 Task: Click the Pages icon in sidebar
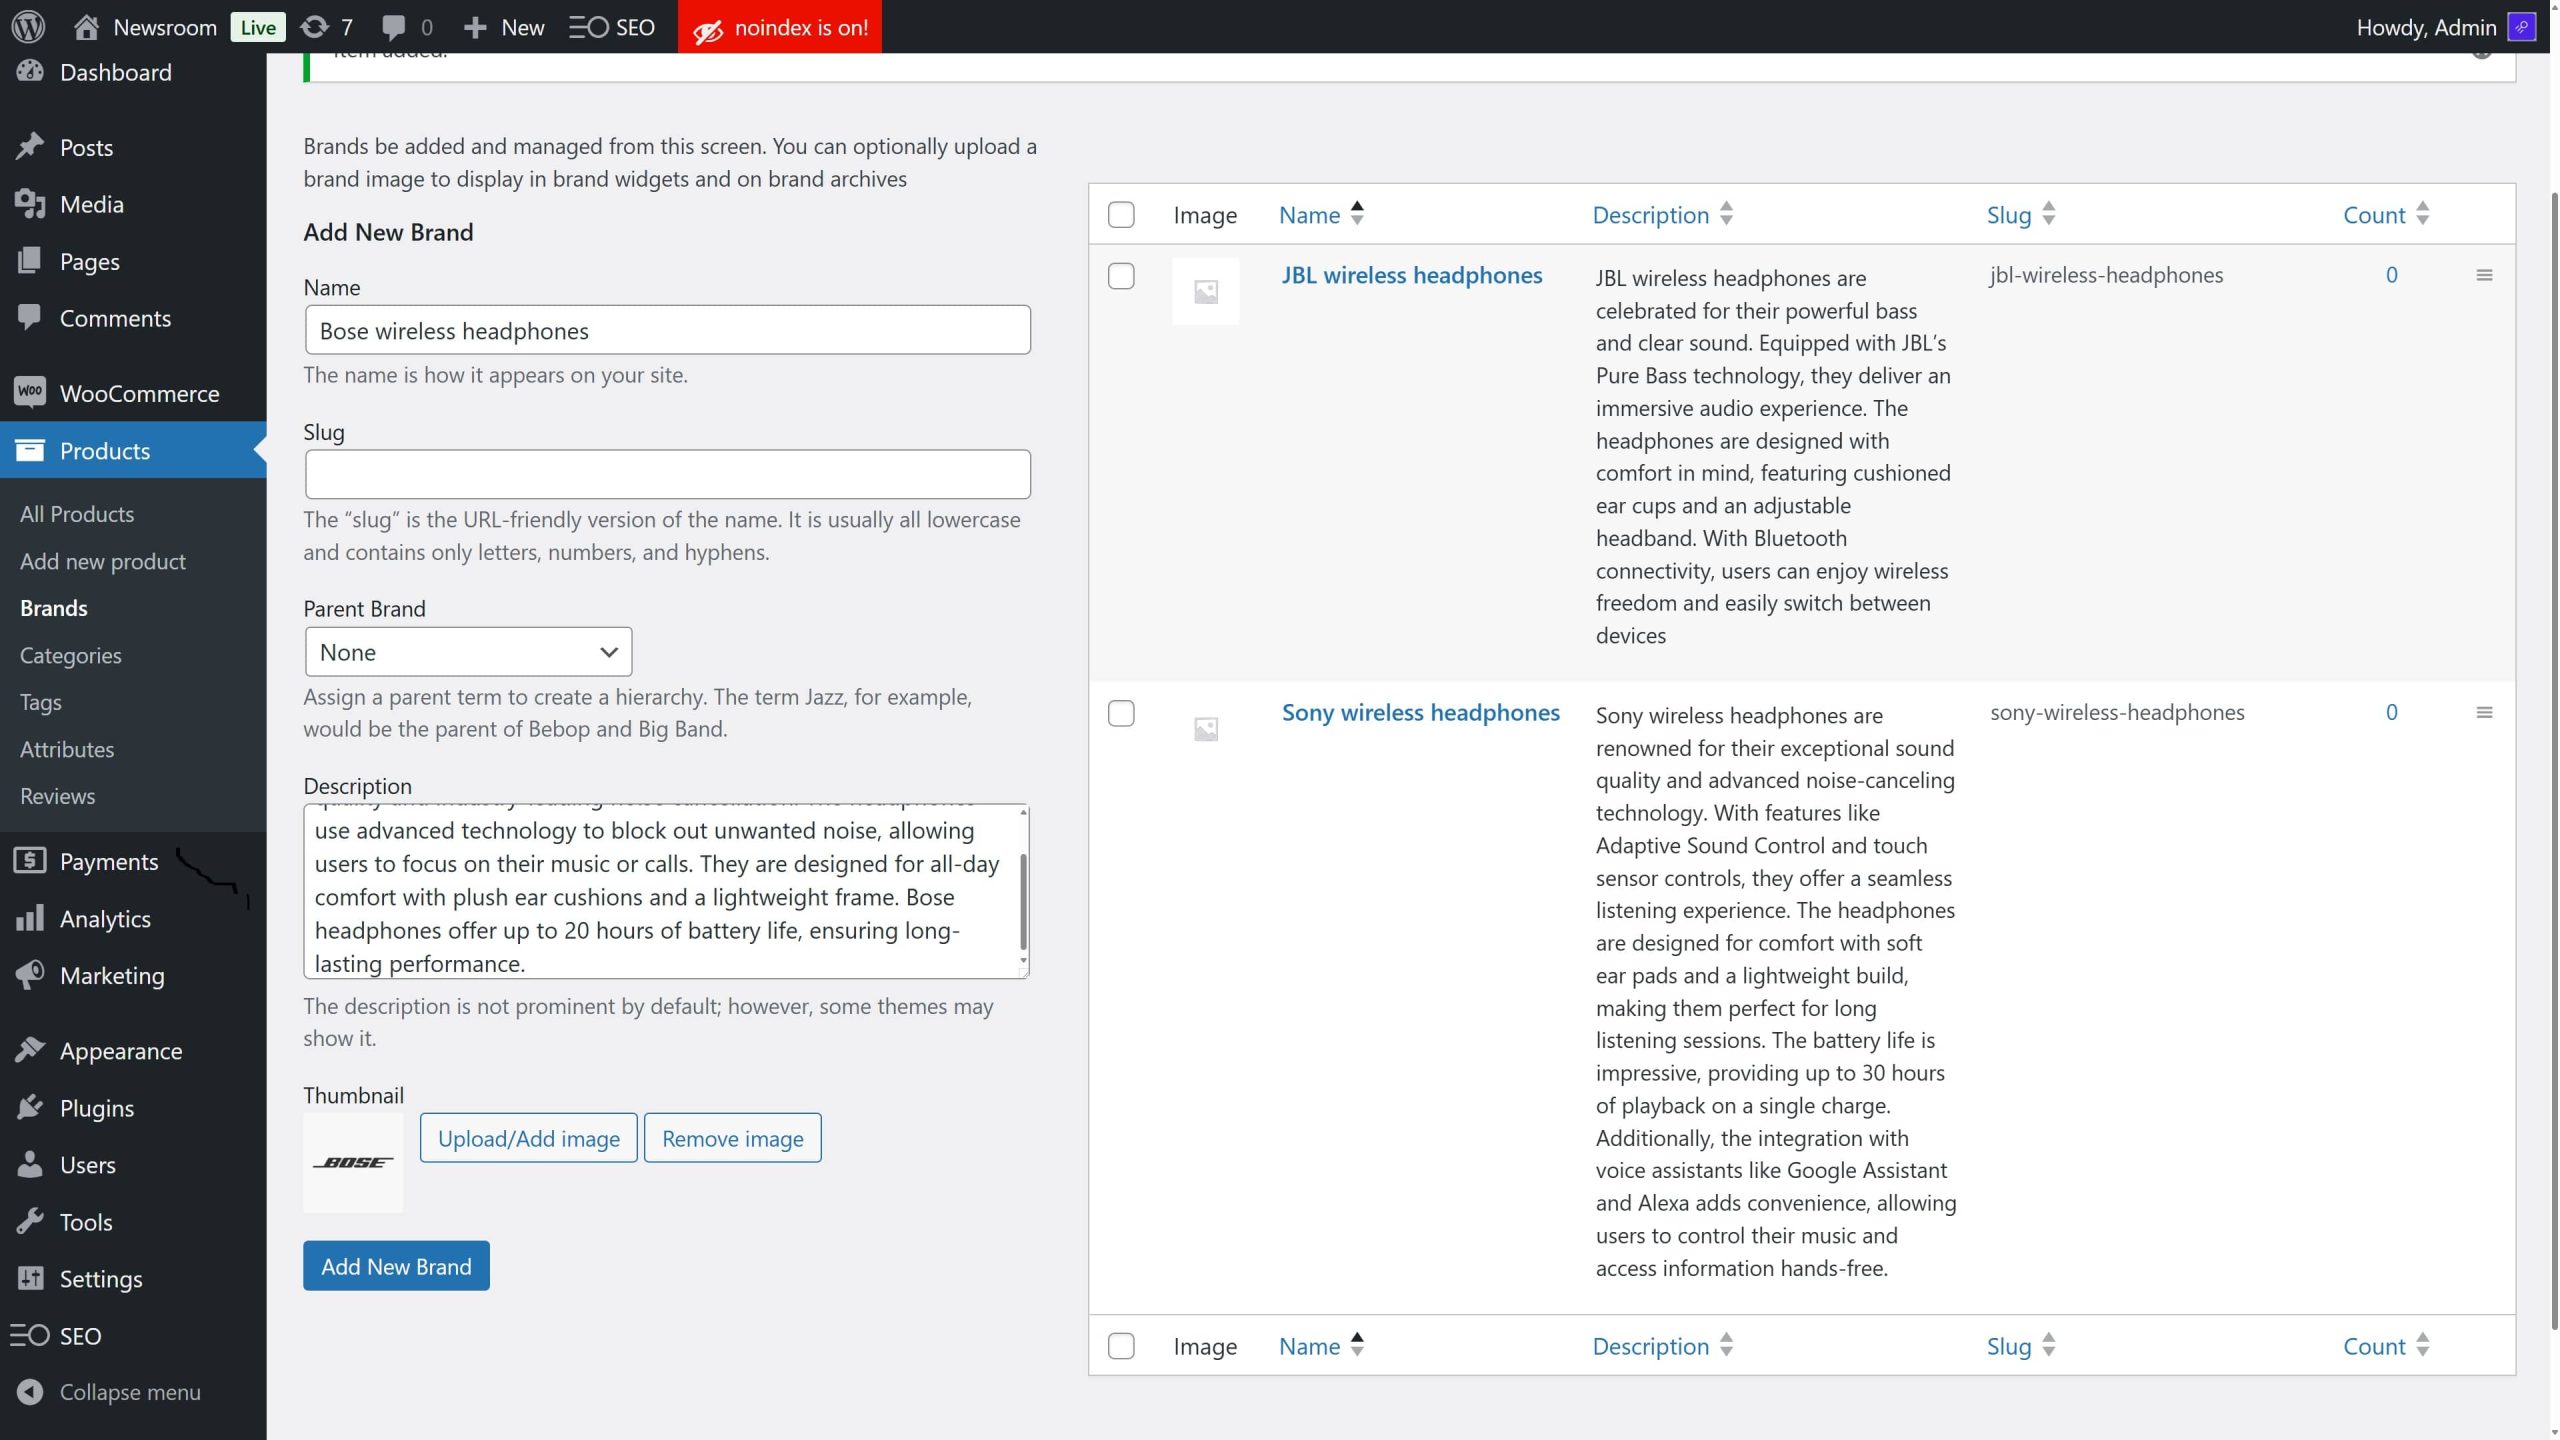tap(30, 261)
